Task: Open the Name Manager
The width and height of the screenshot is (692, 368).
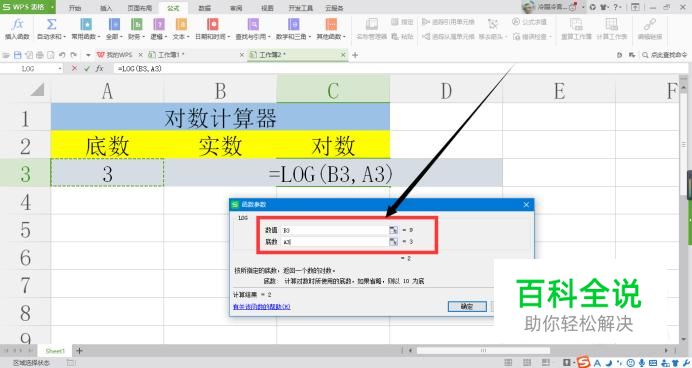Action: coord(372,28)
